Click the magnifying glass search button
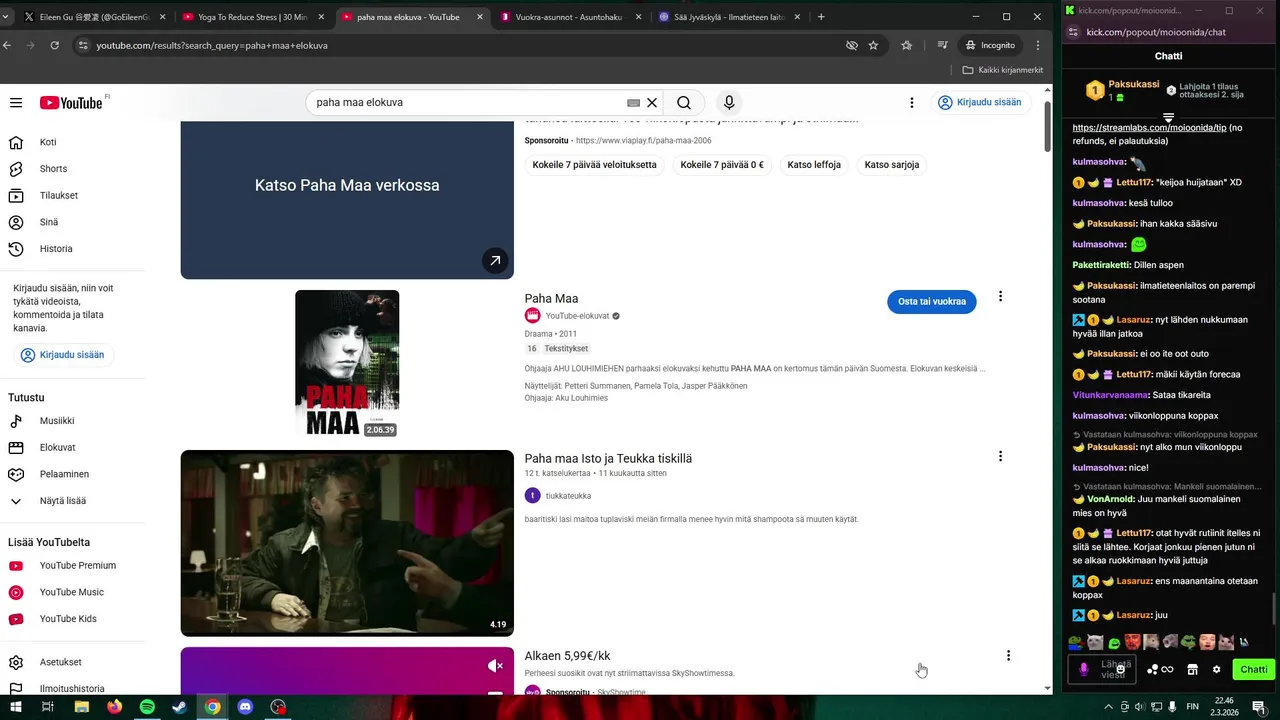This screenshot has height=720, width=1280. pos(684,102)
